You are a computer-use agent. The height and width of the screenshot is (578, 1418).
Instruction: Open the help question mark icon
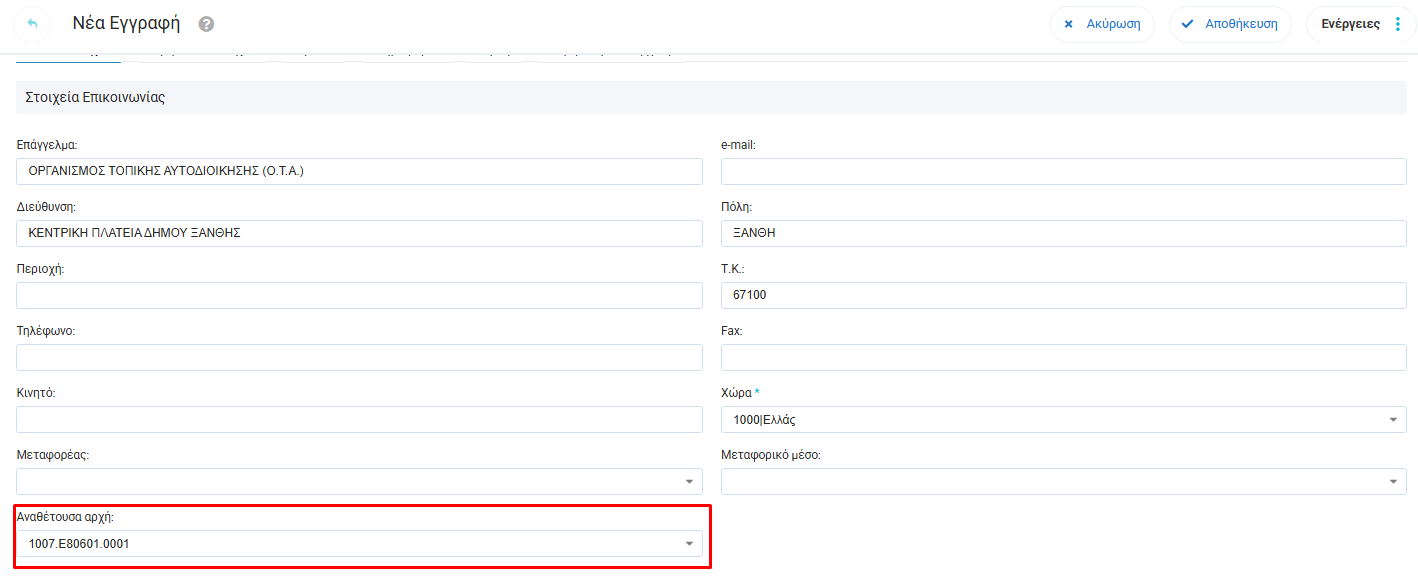[206, 24]
